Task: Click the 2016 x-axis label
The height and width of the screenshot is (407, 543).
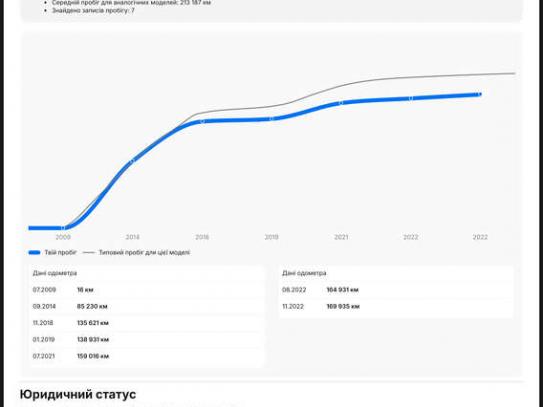Action: [202, 237]
